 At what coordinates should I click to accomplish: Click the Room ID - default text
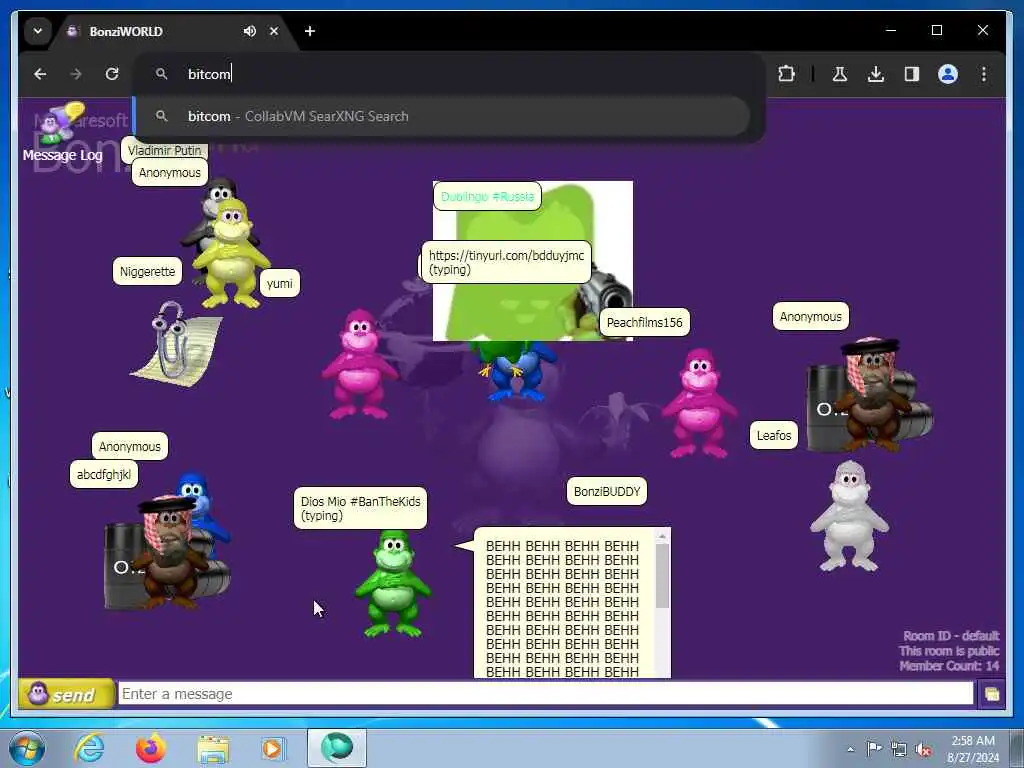(x=951, y=636)
